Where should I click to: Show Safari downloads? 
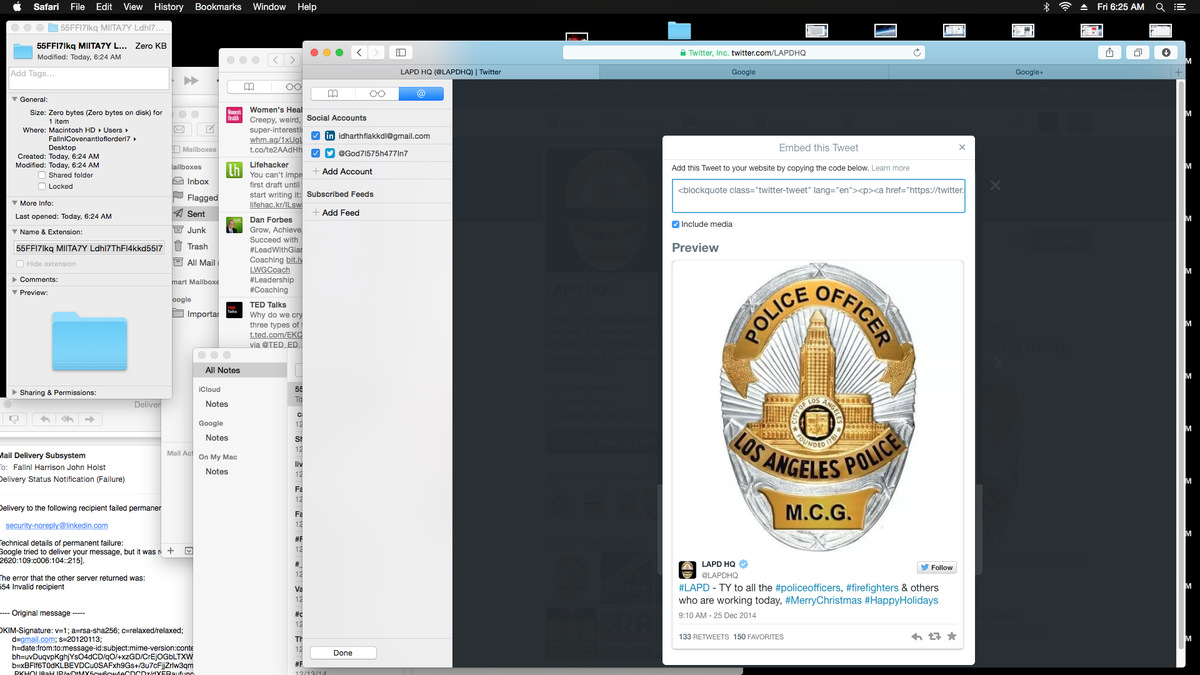point(1166,52)
